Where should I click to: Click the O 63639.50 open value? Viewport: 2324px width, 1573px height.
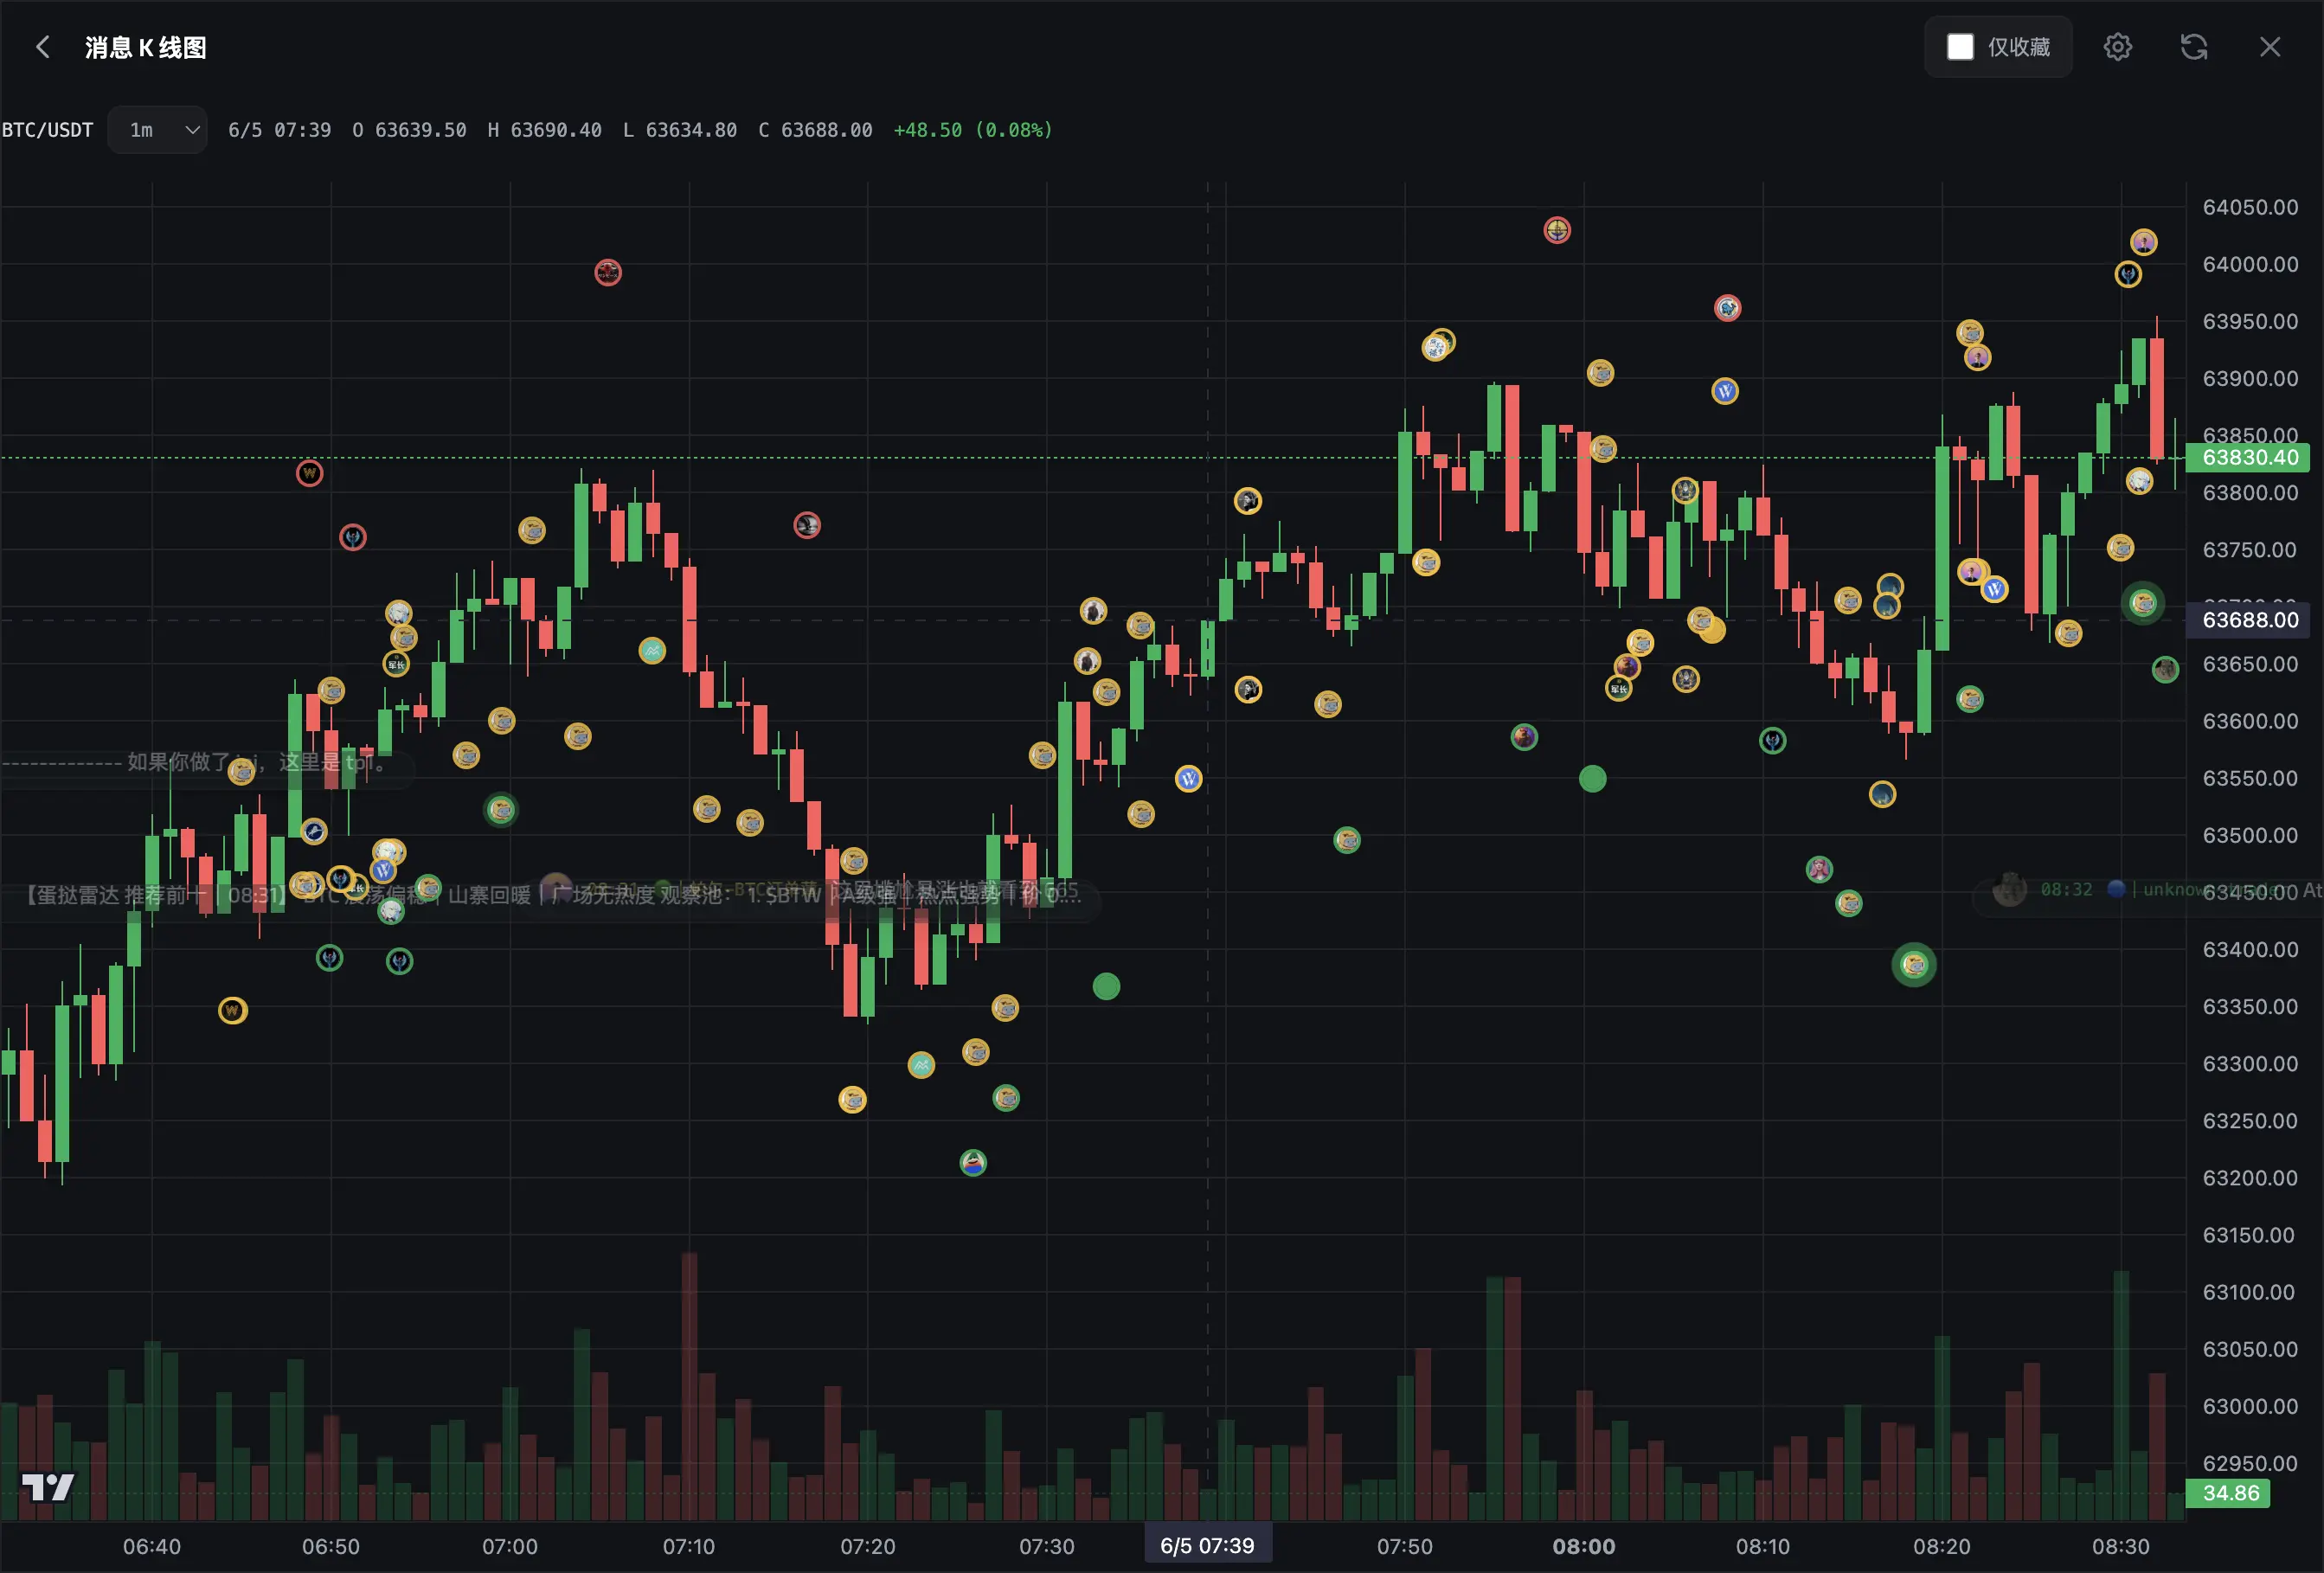[409, 130]
